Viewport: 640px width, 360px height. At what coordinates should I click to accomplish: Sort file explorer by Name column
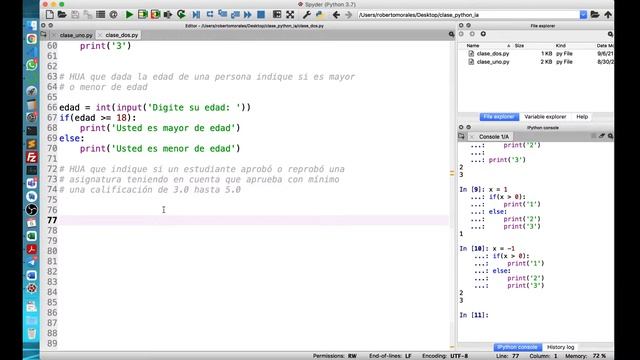473,46
